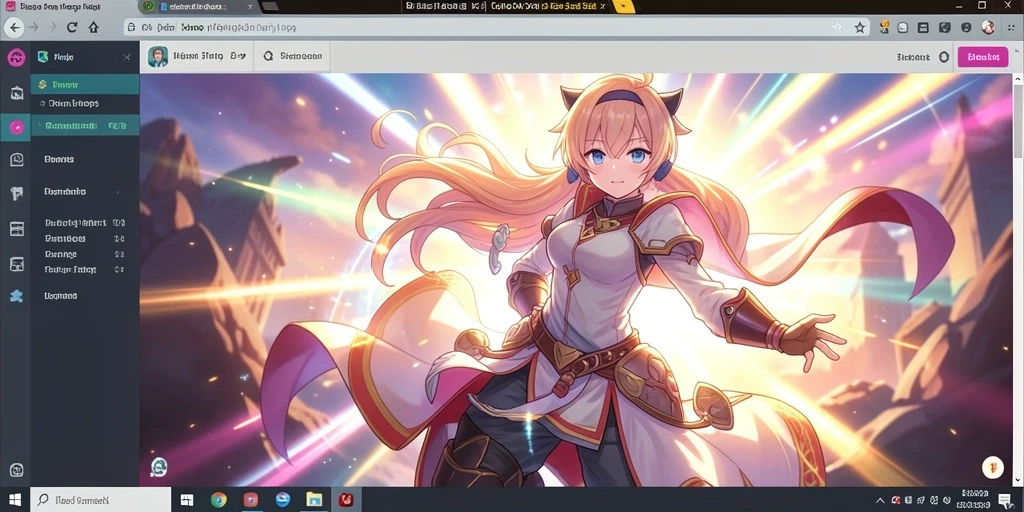Select the highlighted green item with yellow icon
1024x512 pixels.
coord(85,84)
